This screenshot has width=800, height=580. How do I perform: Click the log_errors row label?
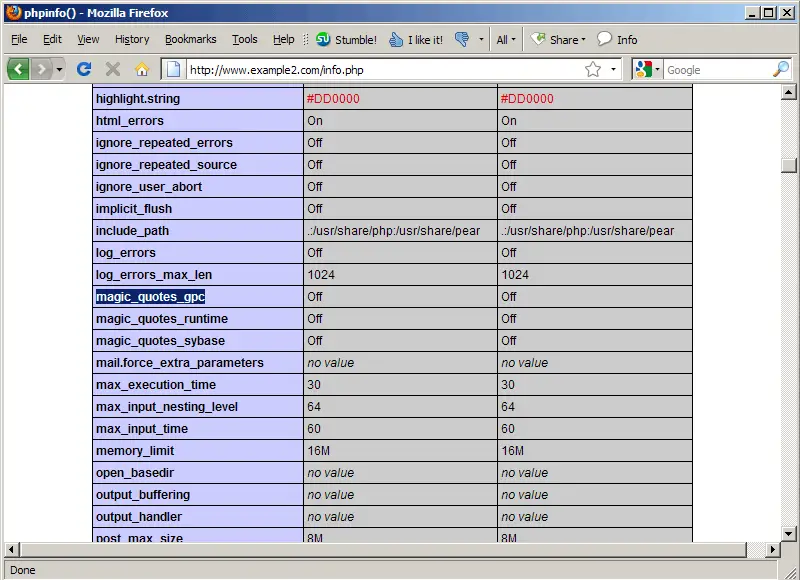[x=126, y=253]
